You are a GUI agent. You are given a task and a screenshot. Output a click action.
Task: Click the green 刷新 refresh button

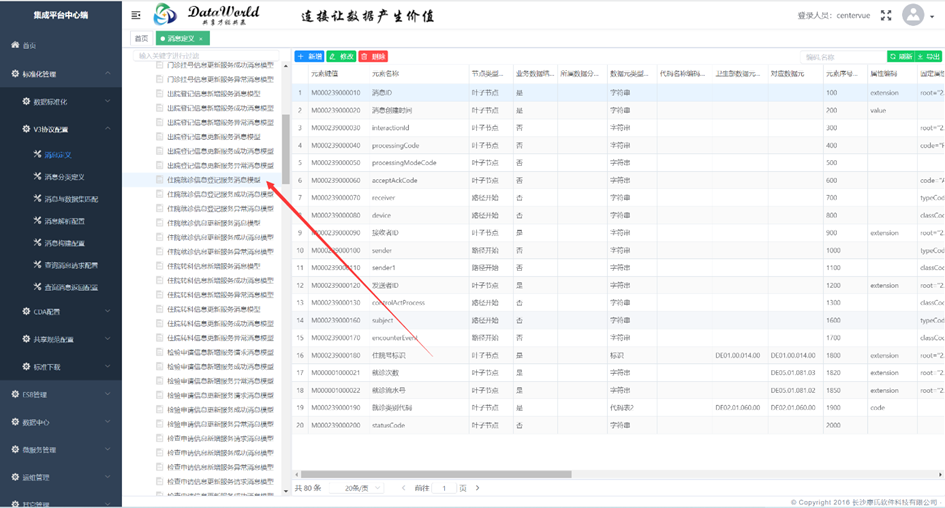[x=900, y=57]
